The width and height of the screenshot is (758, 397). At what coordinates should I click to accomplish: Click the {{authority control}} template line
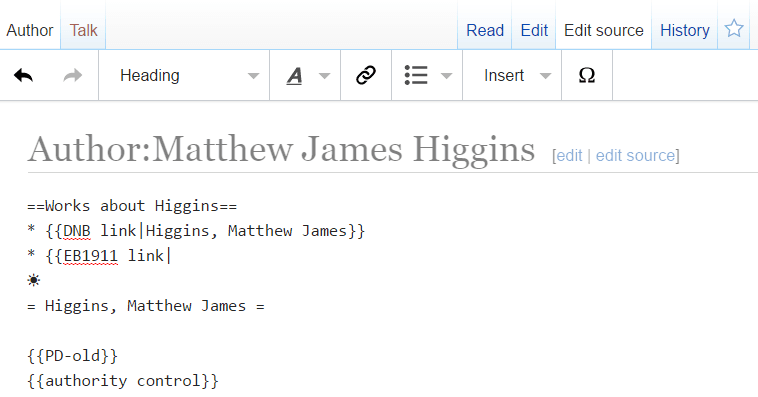[123, 381]
